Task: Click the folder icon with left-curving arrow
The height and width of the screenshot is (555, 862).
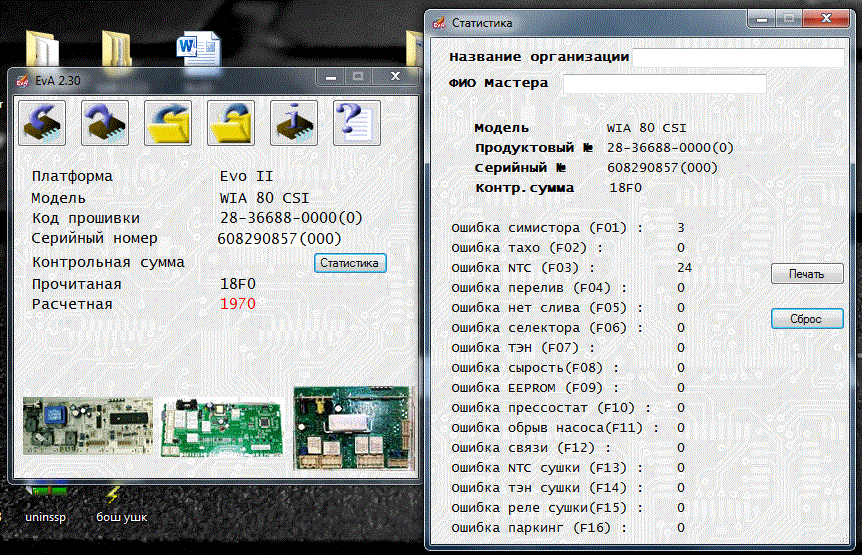Action: (231, 123)
